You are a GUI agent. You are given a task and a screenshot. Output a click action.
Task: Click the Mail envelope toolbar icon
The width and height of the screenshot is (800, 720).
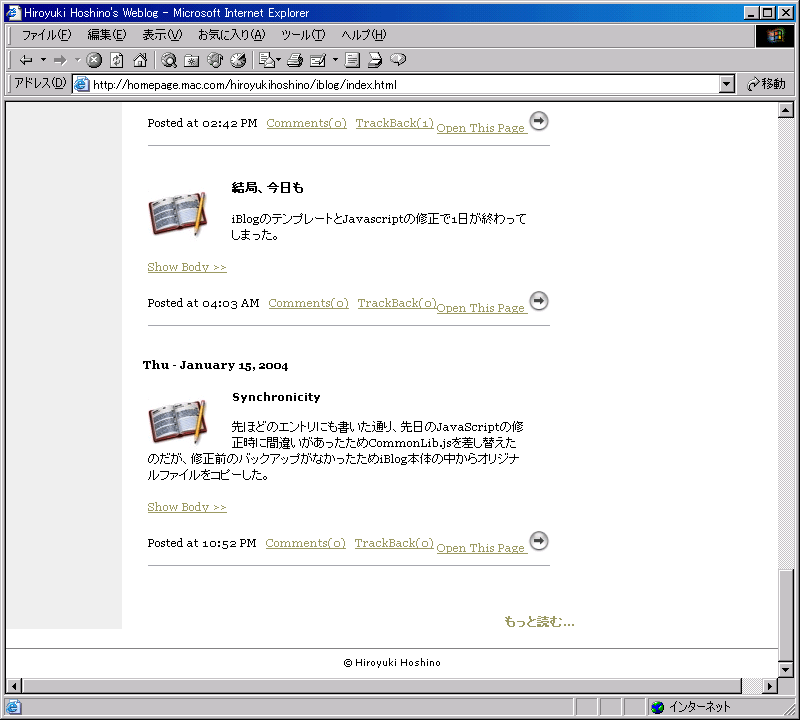coord(267,60)
